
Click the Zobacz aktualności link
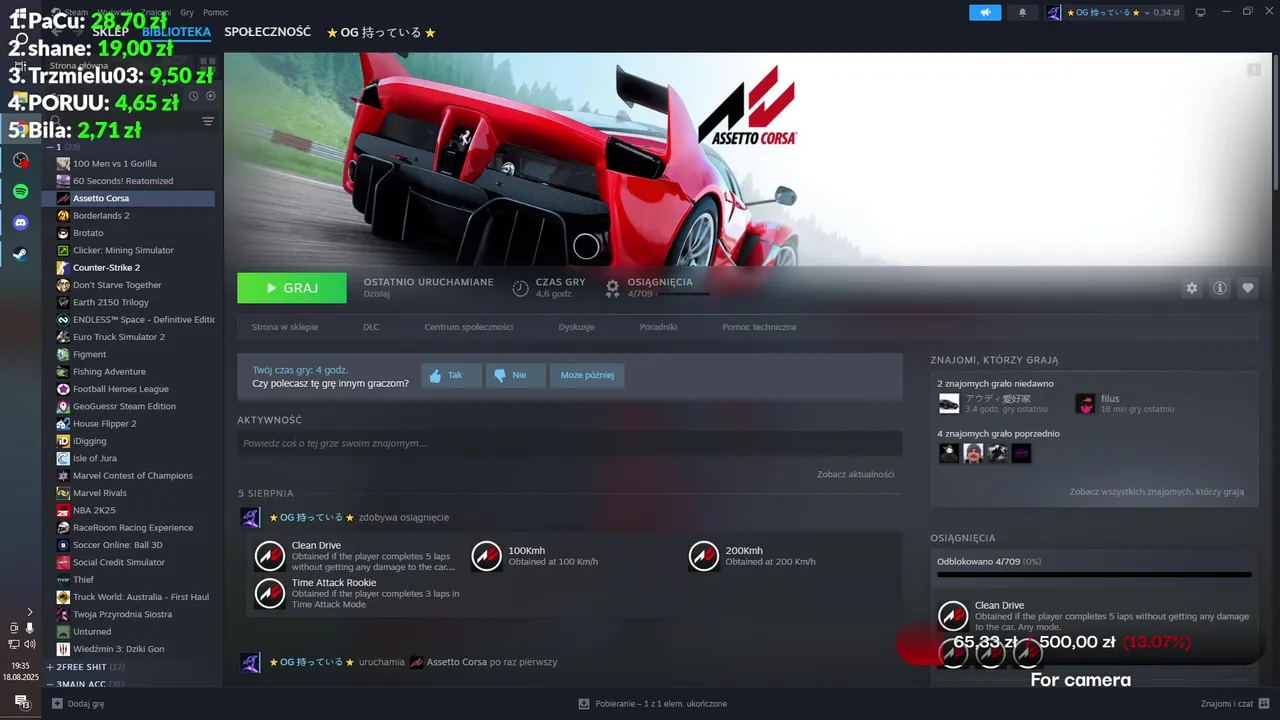point(855,474)
